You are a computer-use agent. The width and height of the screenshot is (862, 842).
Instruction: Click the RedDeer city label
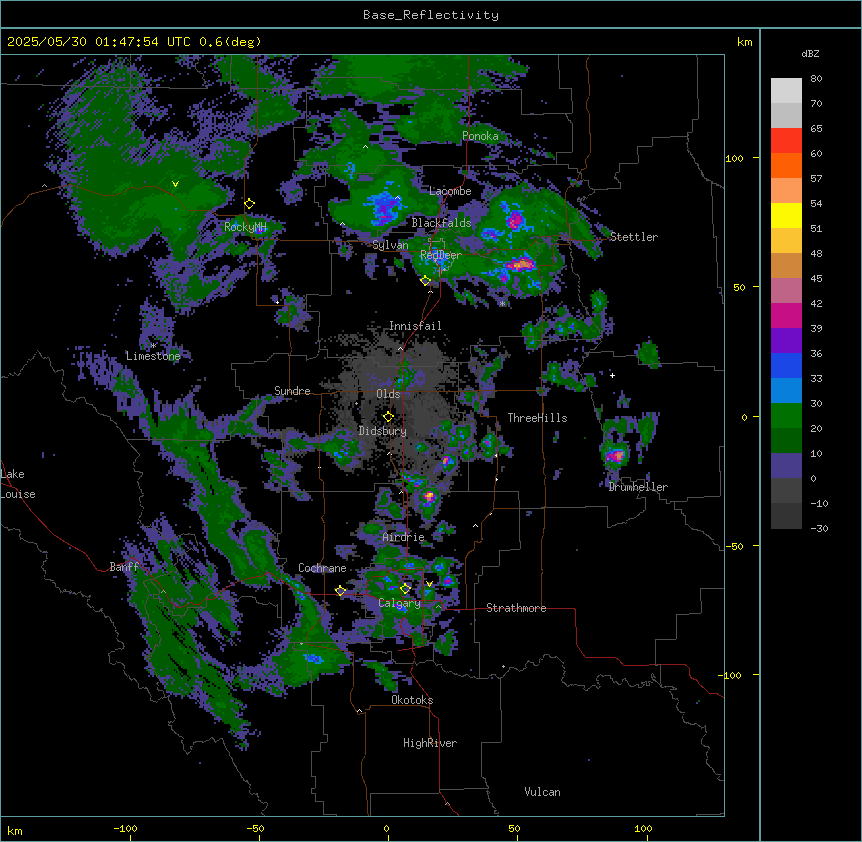click(441, 255)
